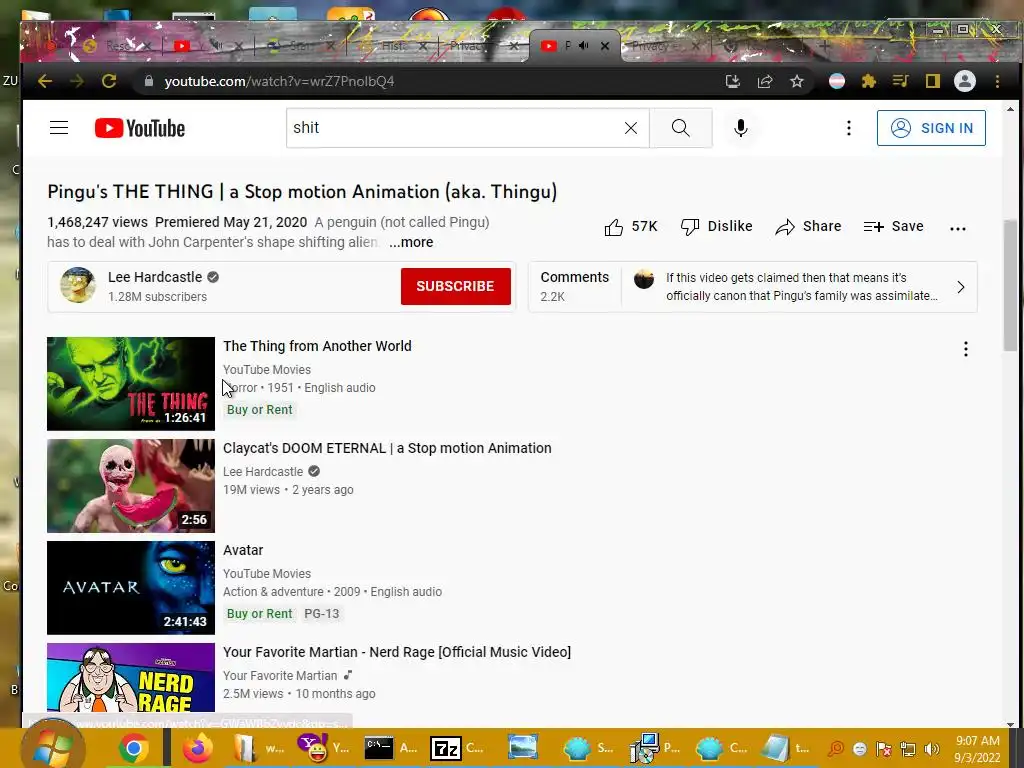Open the Windows Start orb

coord(52,748)
